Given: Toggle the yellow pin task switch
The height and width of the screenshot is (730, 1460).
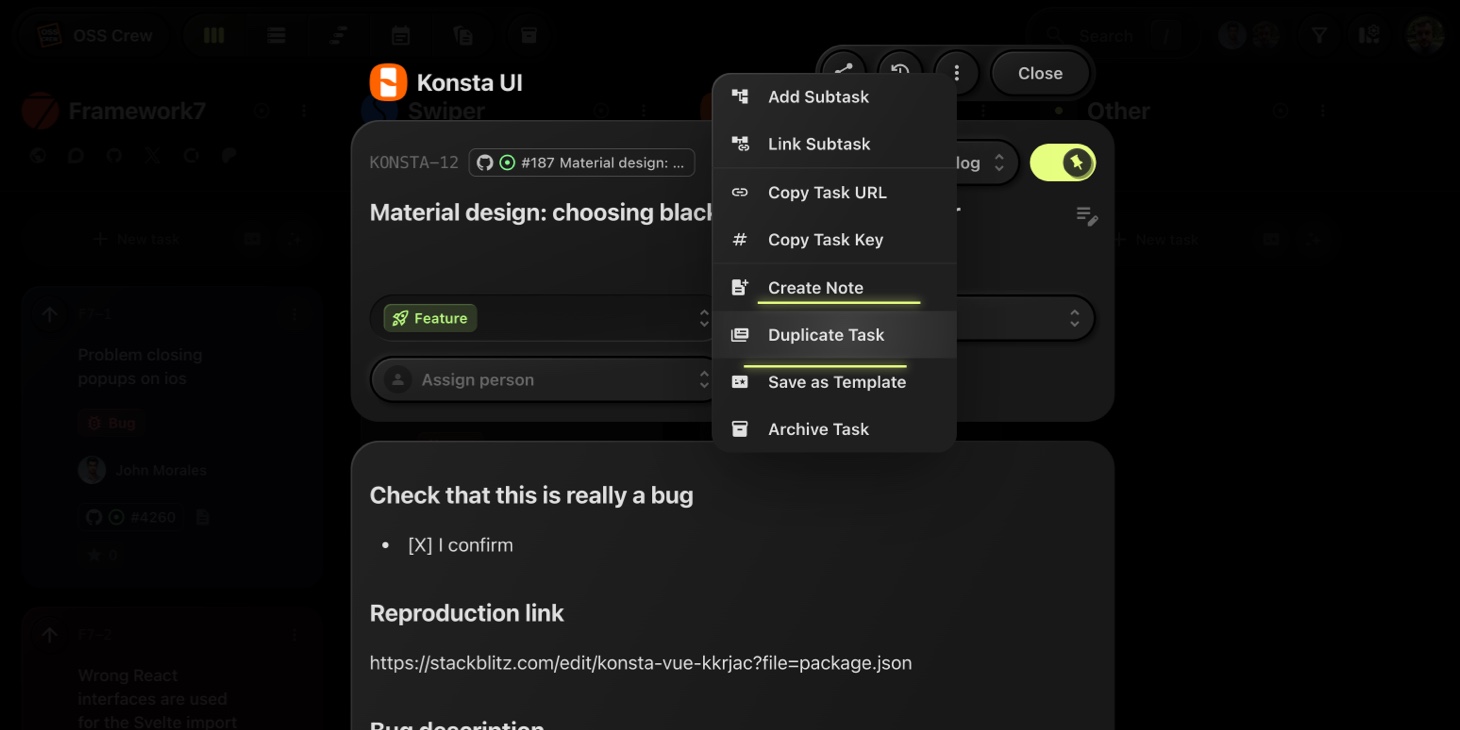Looking at the screenshot, I should 1063,163.
